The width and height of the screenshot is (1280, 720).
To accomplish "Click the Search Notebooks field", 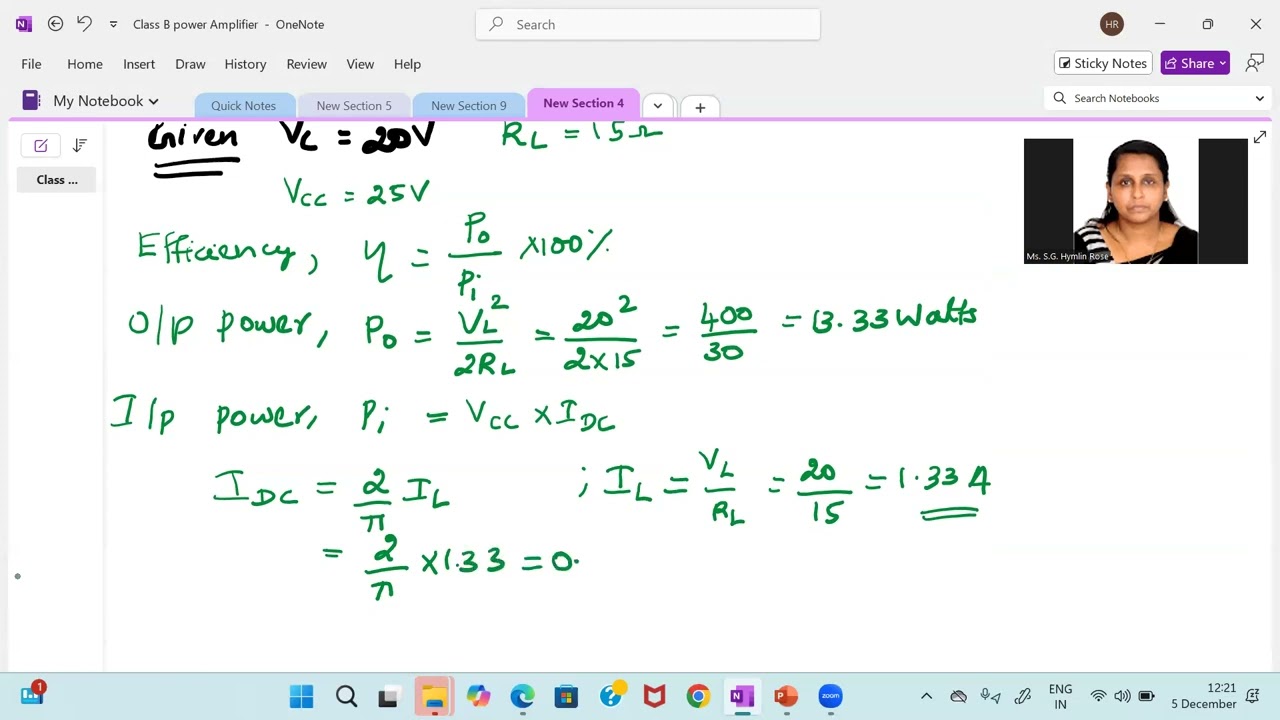I will point(1158,98).
